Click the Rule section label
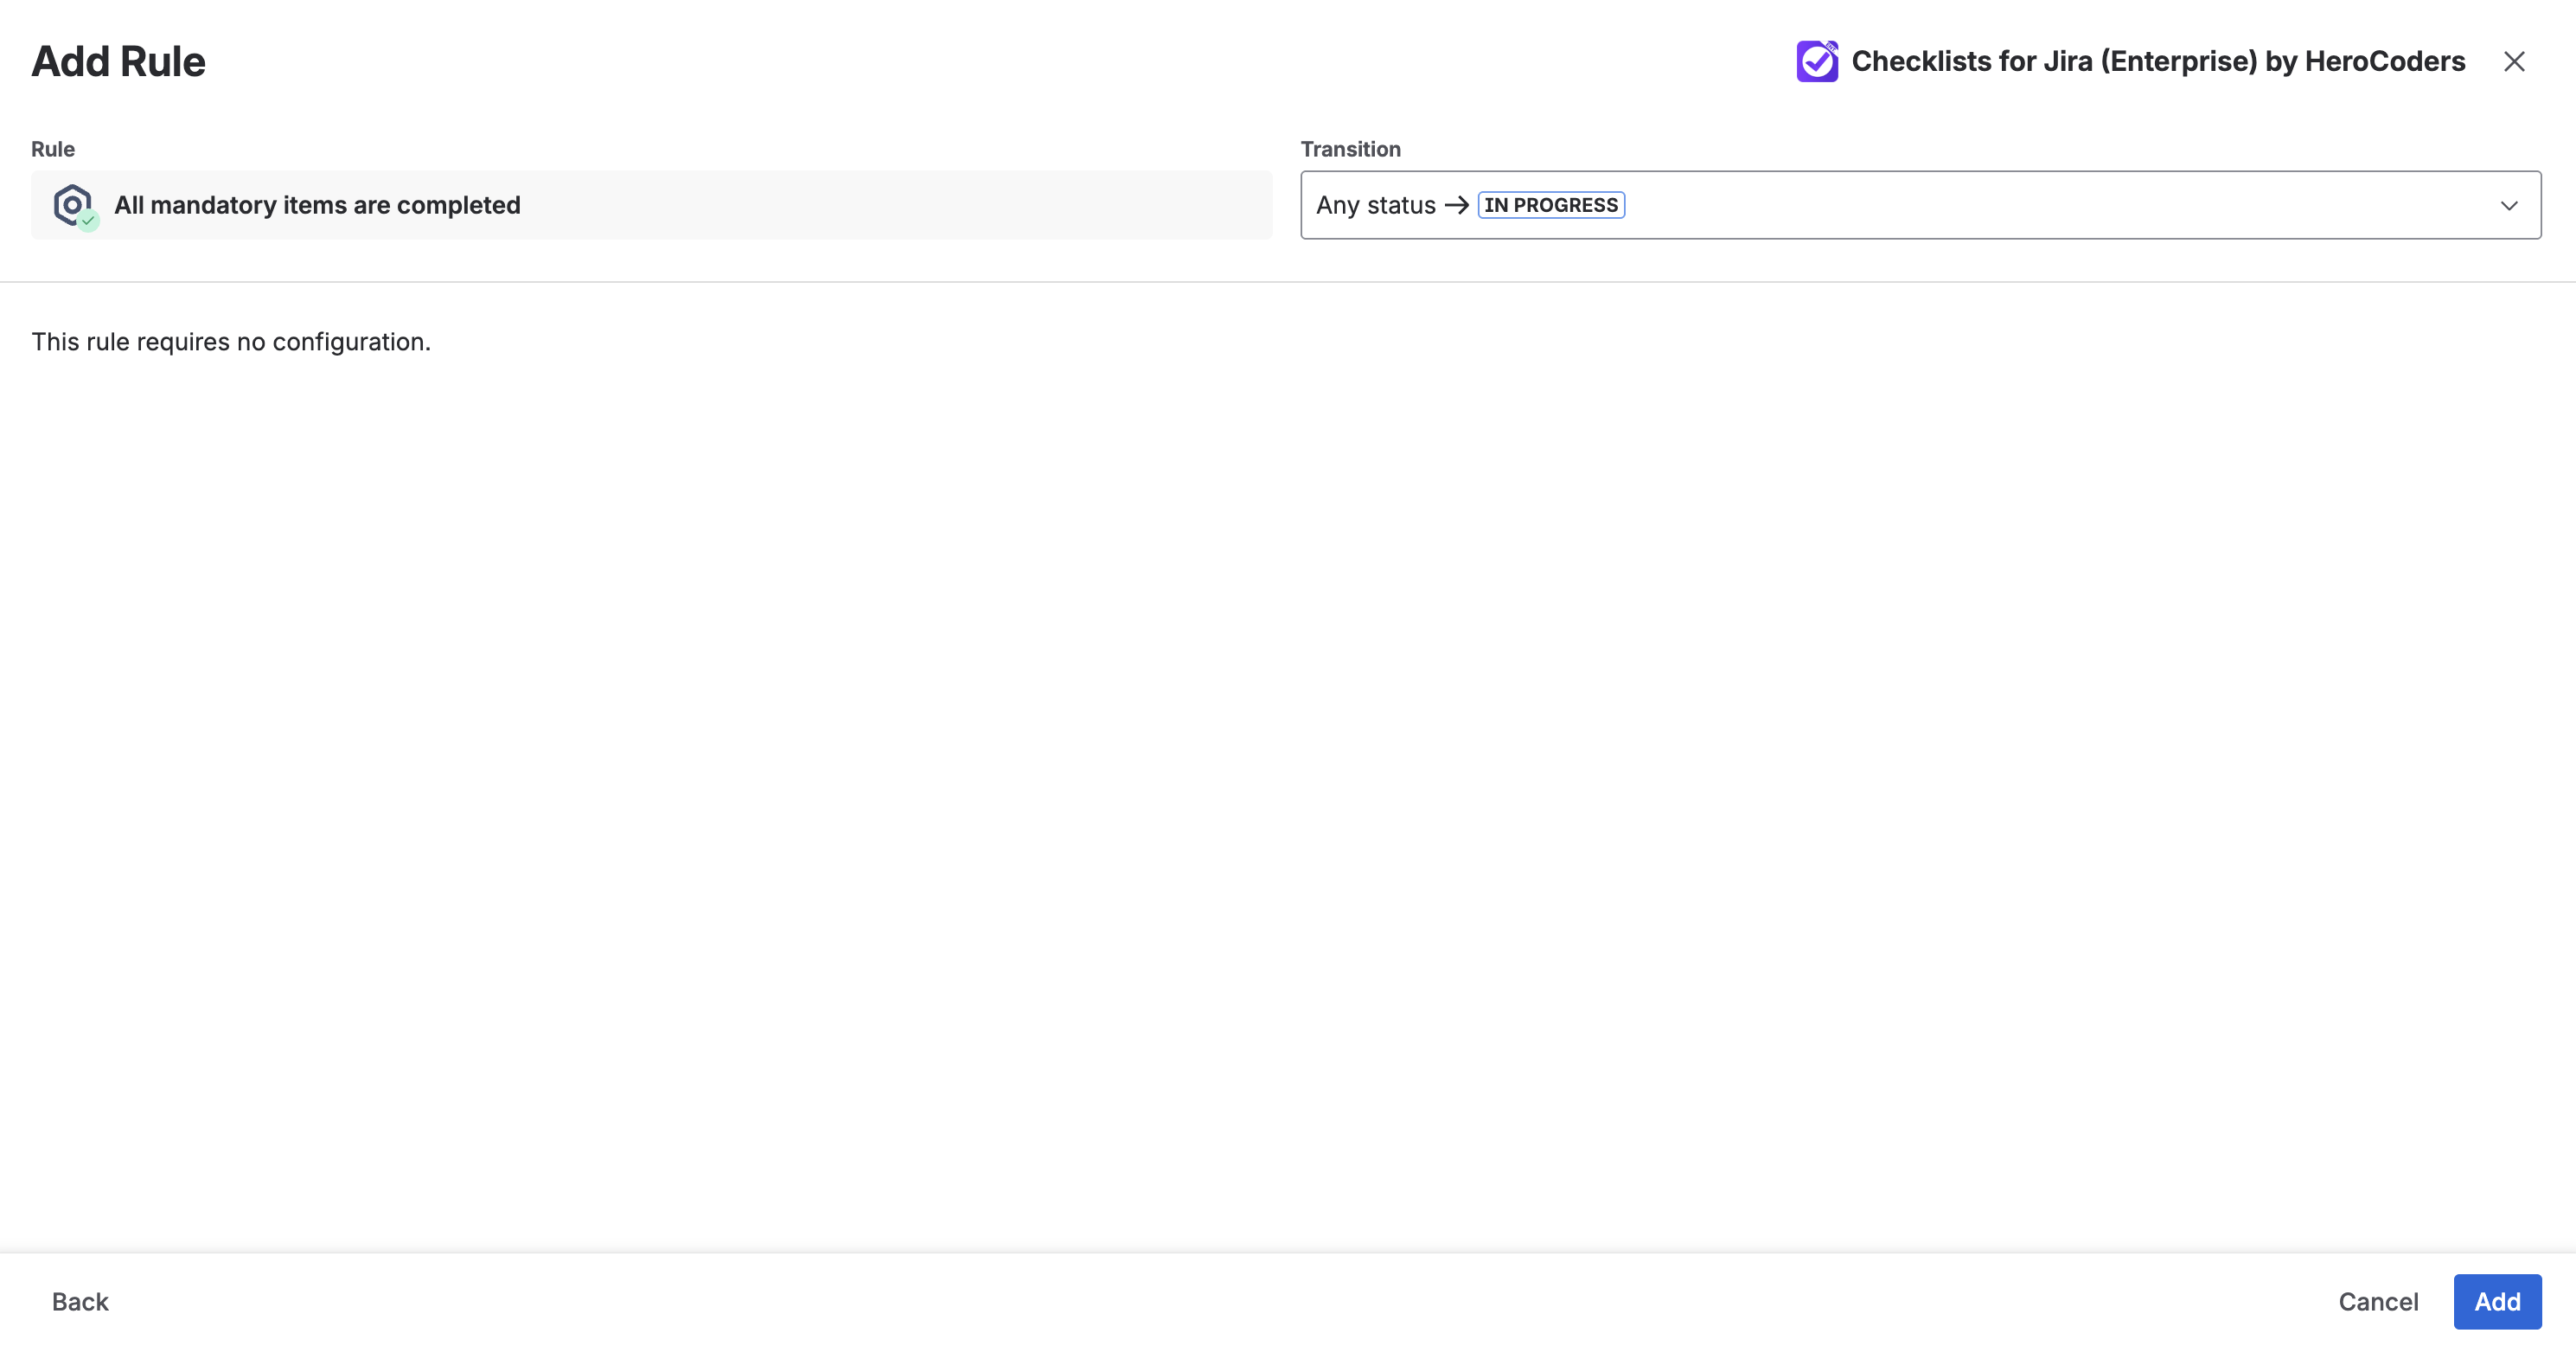The width and height of the screenshot is (2576, 1346). point(52,148)
